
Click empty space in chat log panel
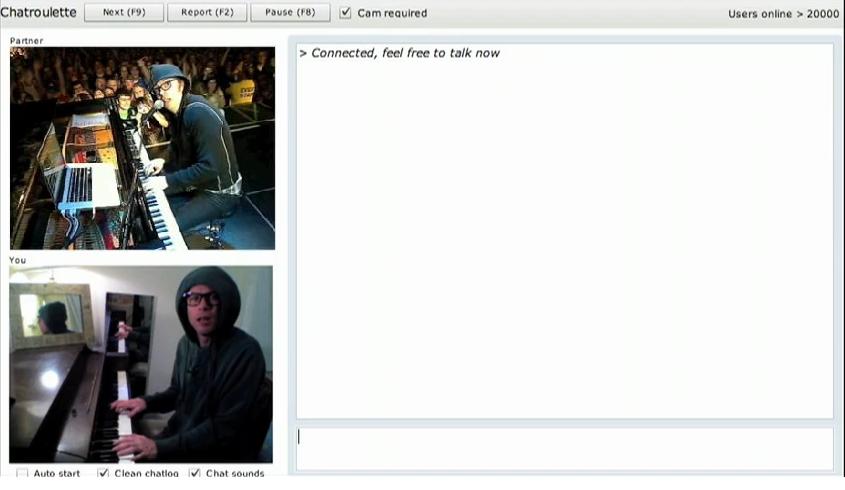(565, 243)
